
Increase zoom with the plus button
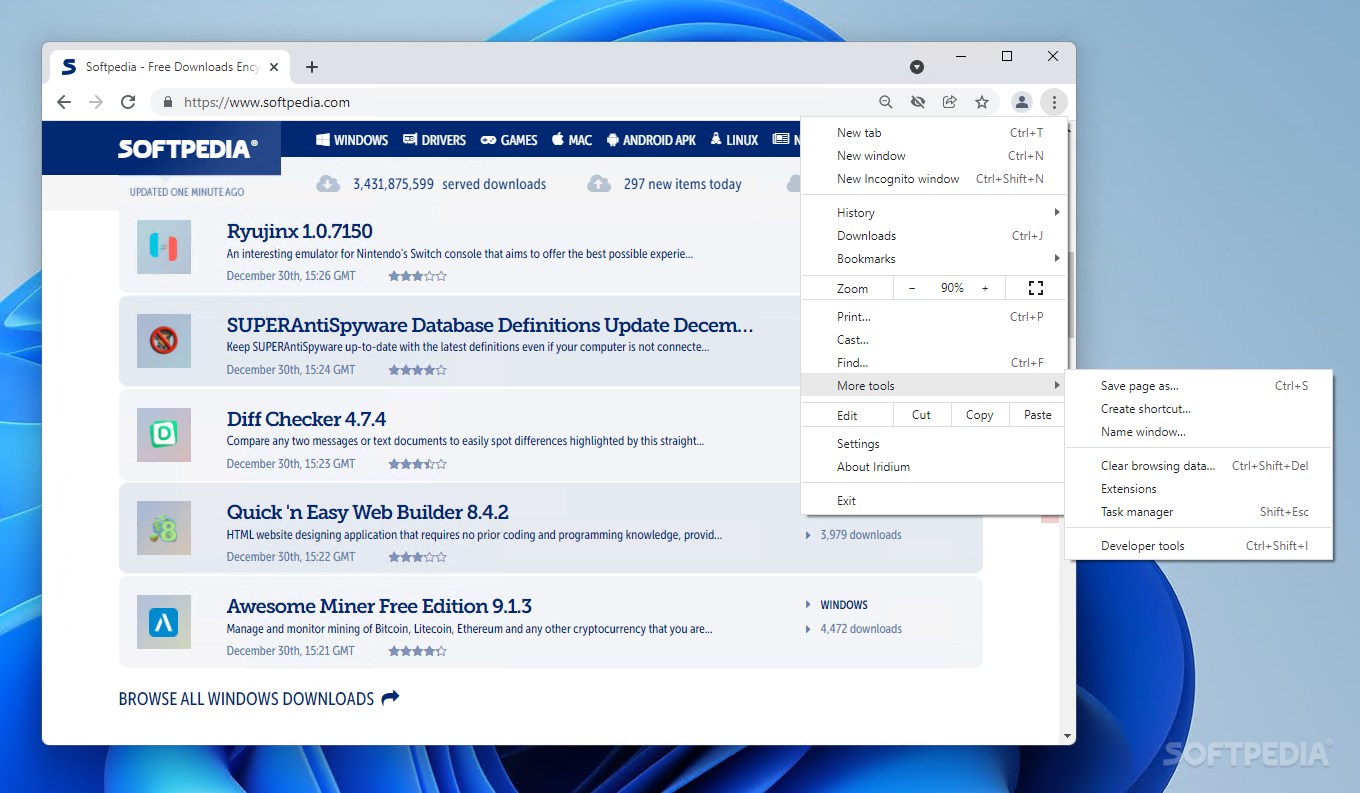pyautogui.click(x=985, y=288)
